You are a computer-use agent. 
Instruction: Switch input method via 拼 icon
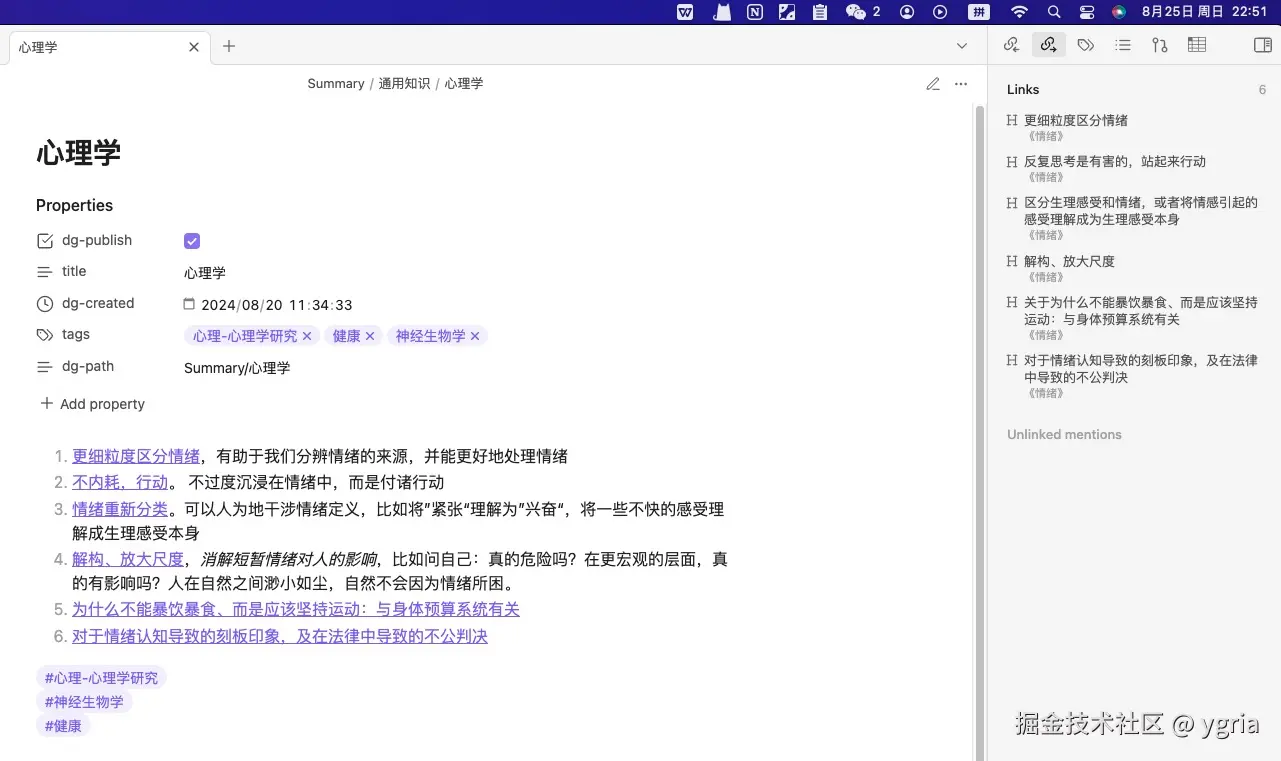979,12
